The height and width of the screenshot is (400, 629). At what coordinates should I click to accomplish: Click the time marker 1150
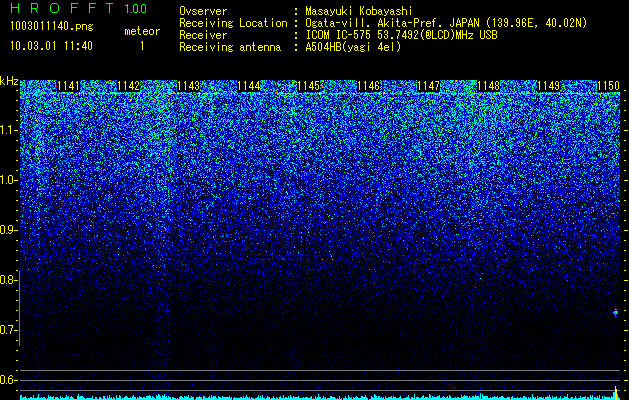click(x=609, y=85)
